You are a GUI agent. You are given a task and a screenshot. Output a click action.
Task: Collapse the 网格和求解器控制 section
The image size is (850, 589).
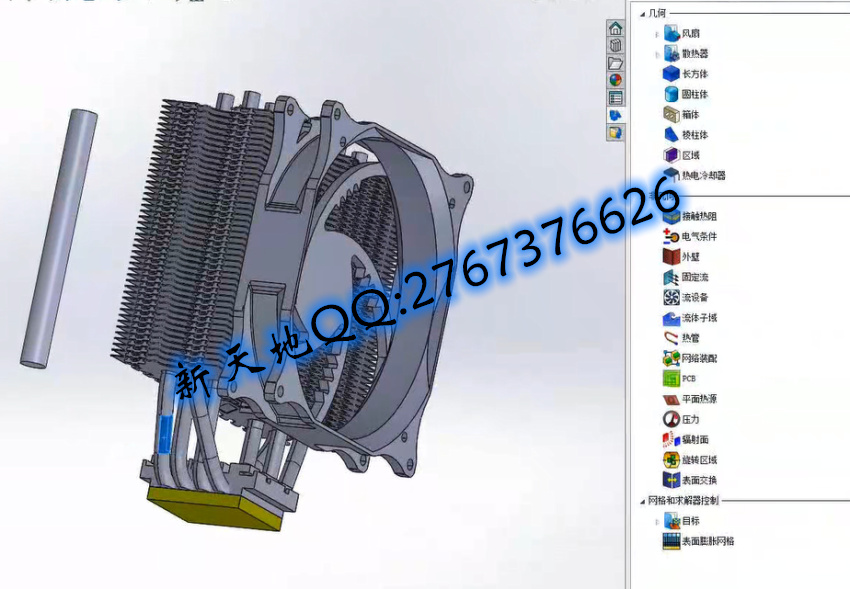pyautogui.click(x=642, y=501)
